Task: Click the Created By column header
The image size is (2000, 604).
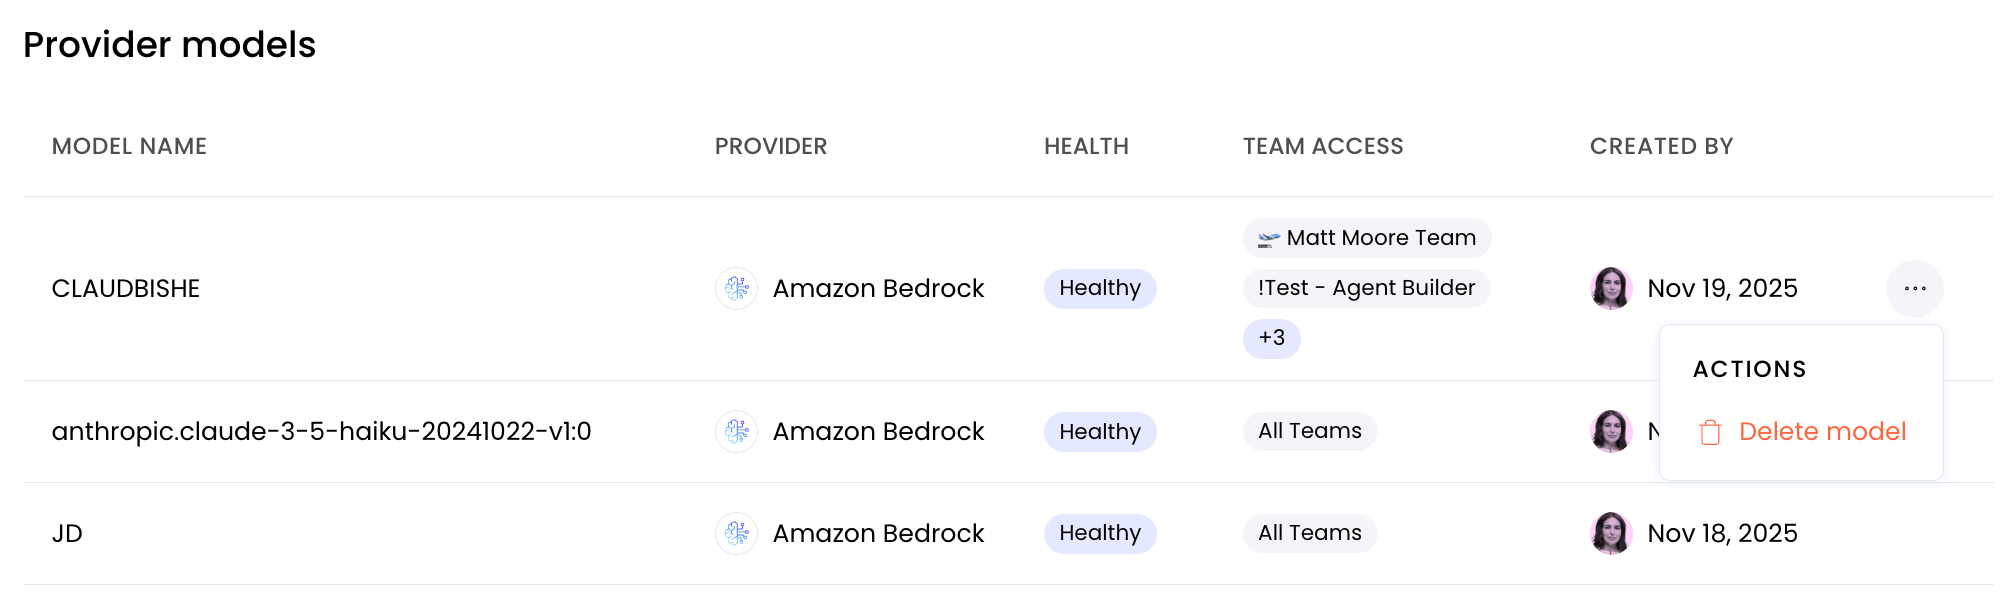Action: [x=1661, y=147]
